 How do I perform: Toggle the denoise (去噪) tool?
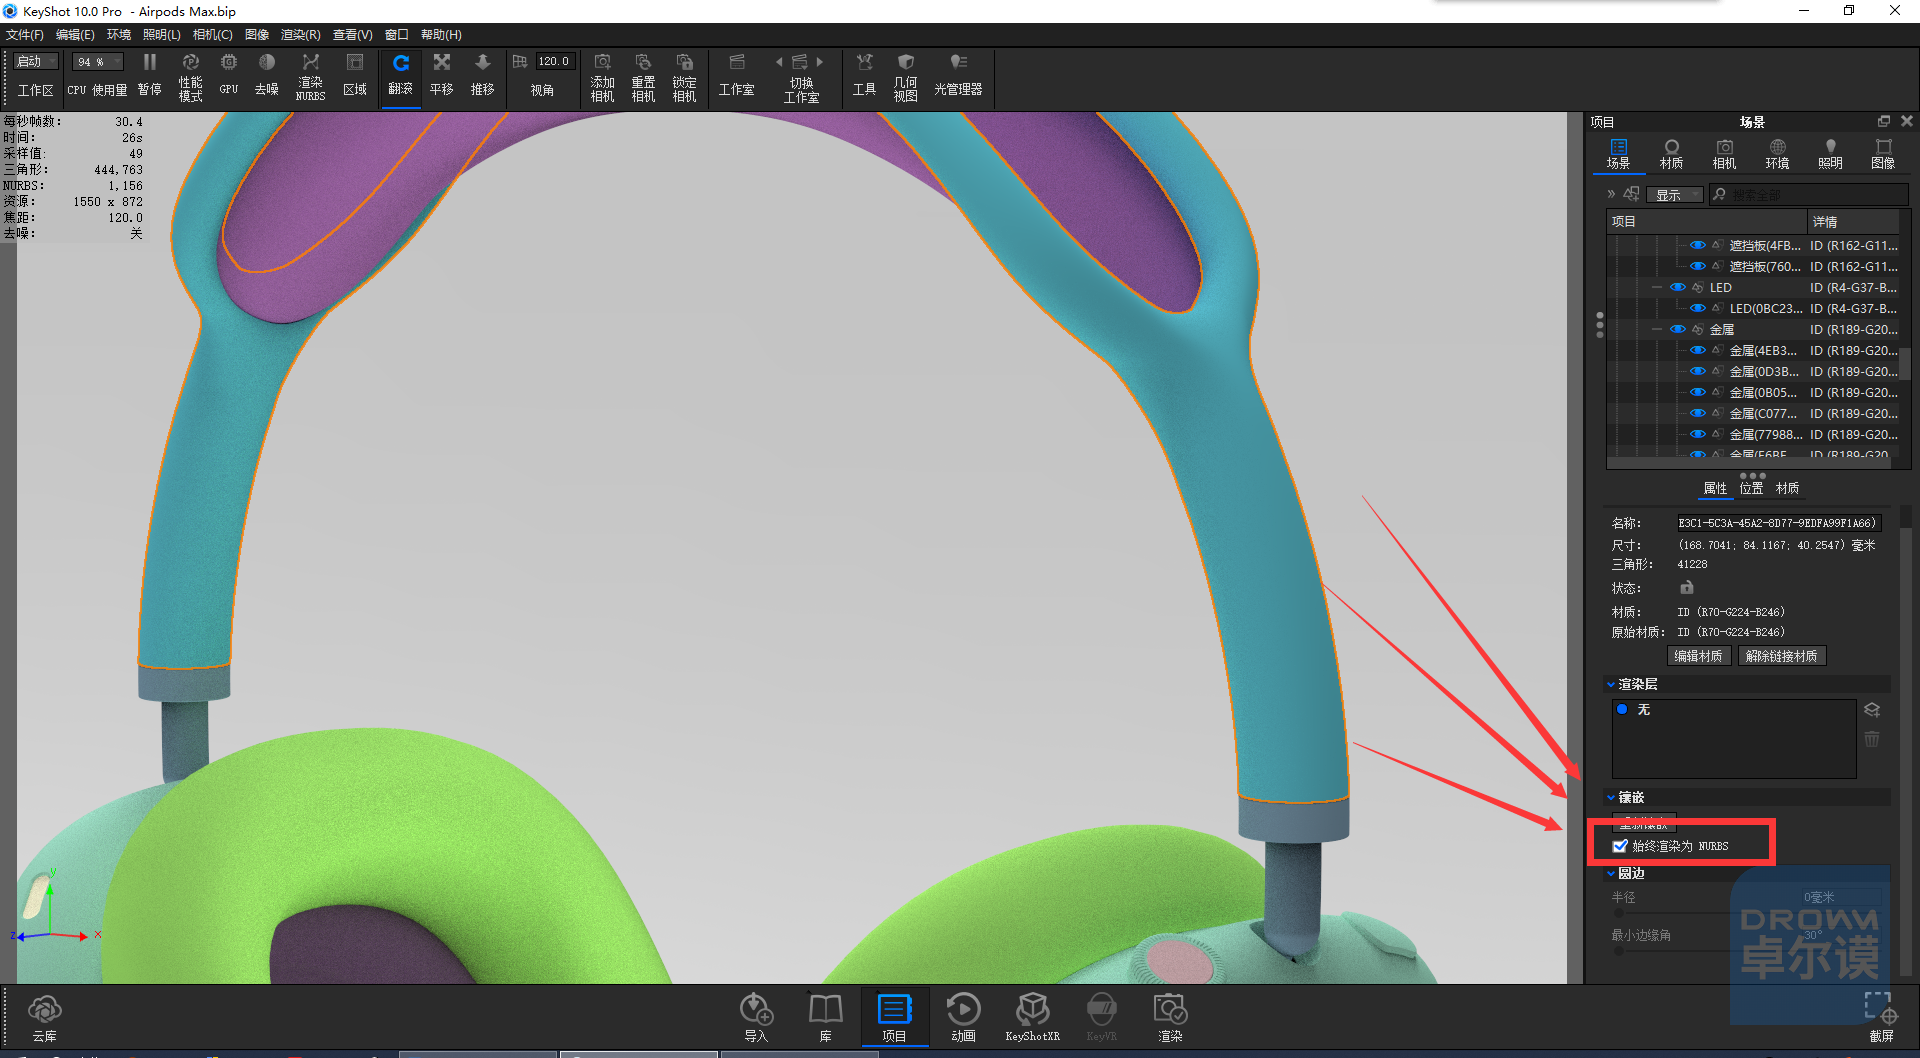[x=266, y=75]
